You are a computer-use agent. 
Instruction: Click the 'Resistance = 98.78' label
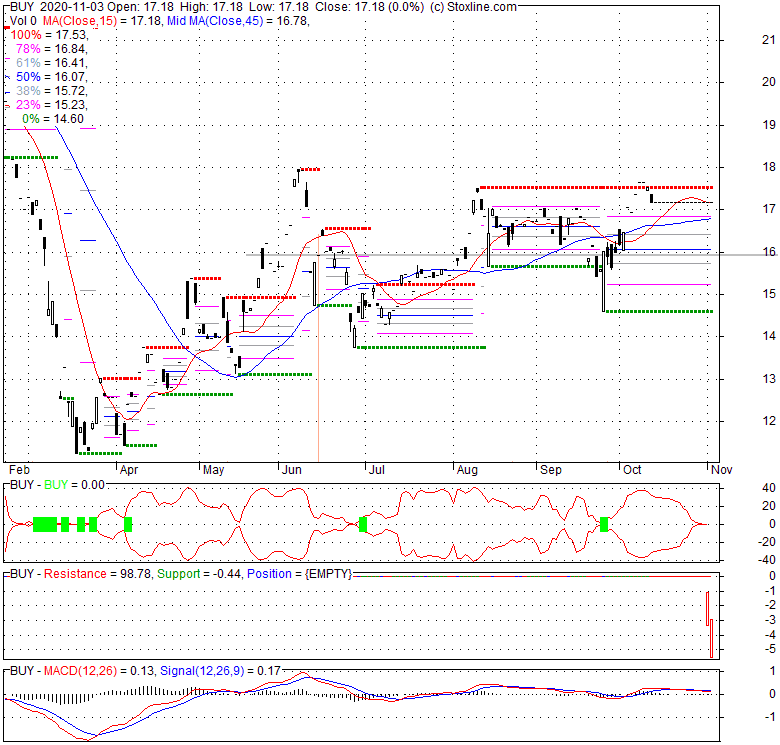(x=98, y=573)
